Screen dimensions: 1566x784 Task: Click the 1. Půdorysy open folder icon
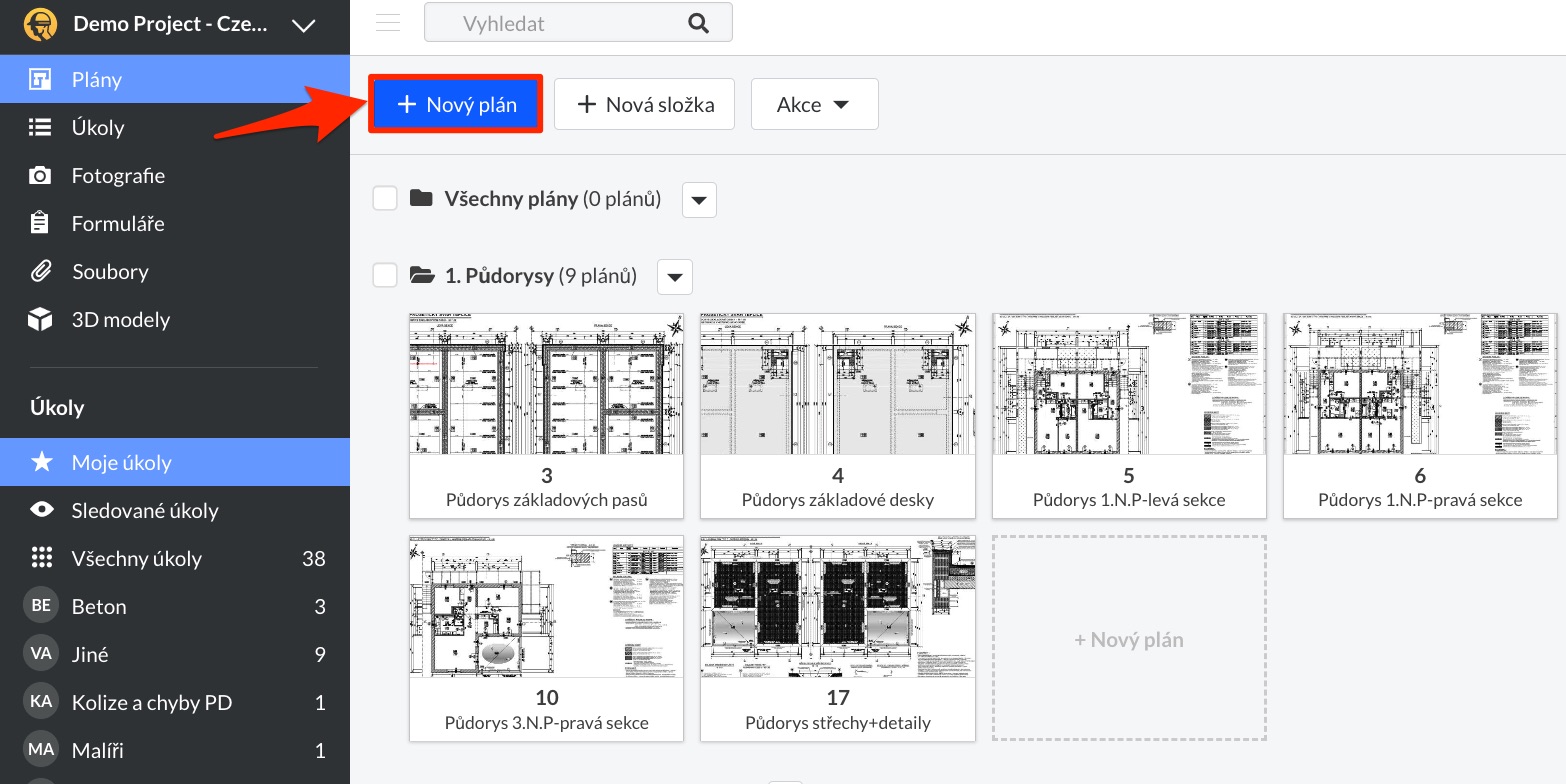[421, 275]
